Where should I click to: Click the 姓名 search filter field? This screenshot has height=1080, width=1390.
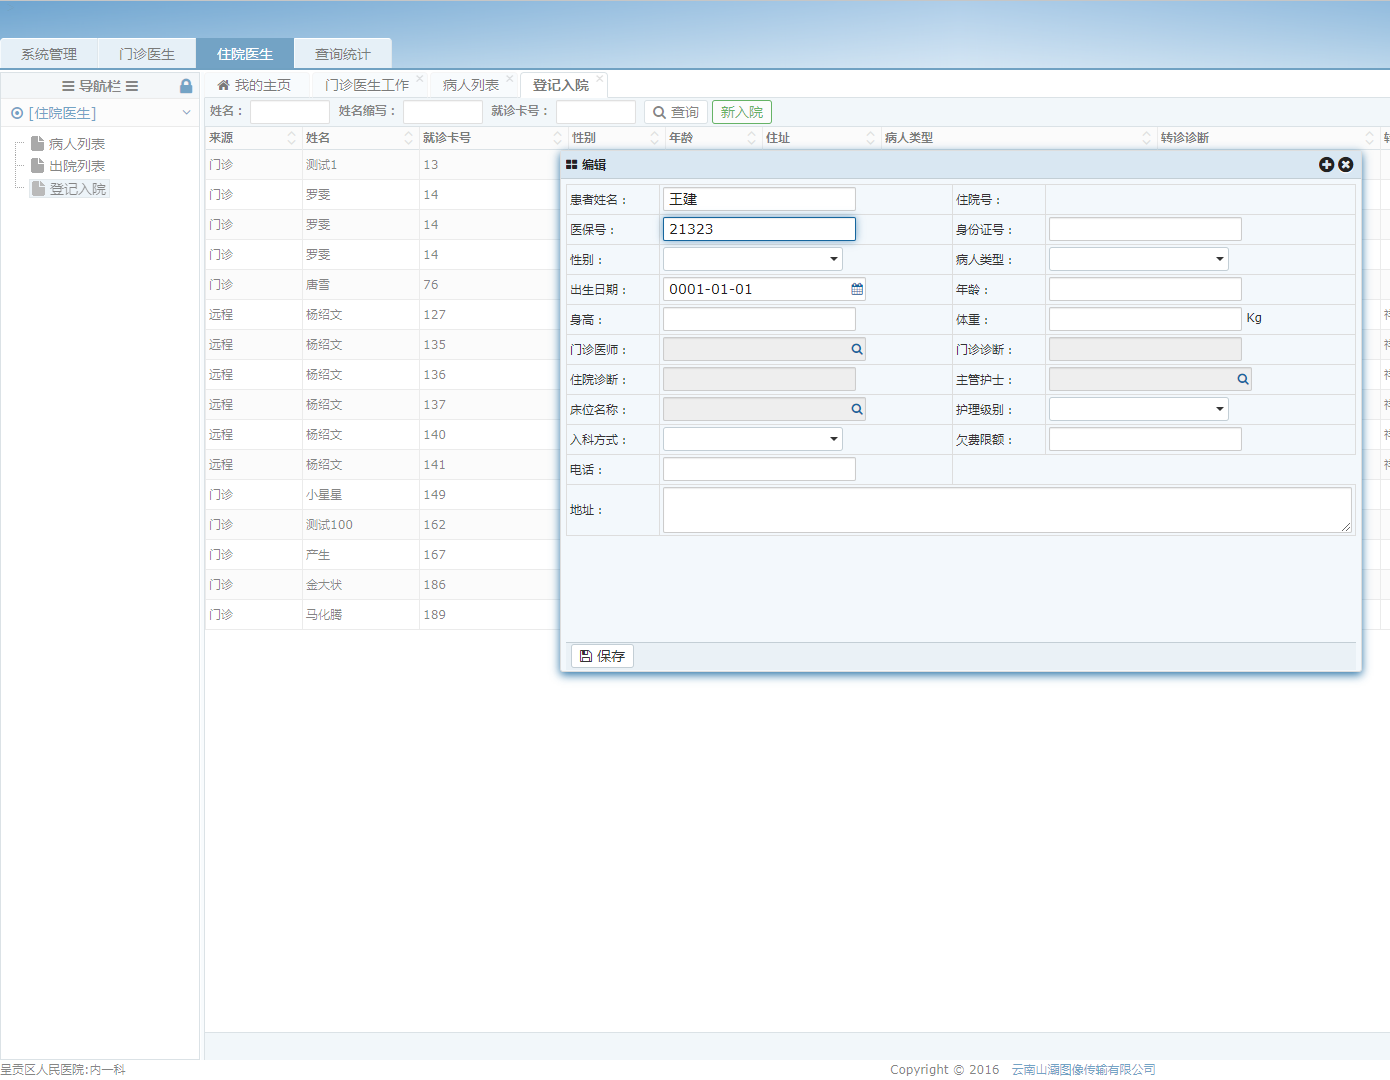(290, 112)
